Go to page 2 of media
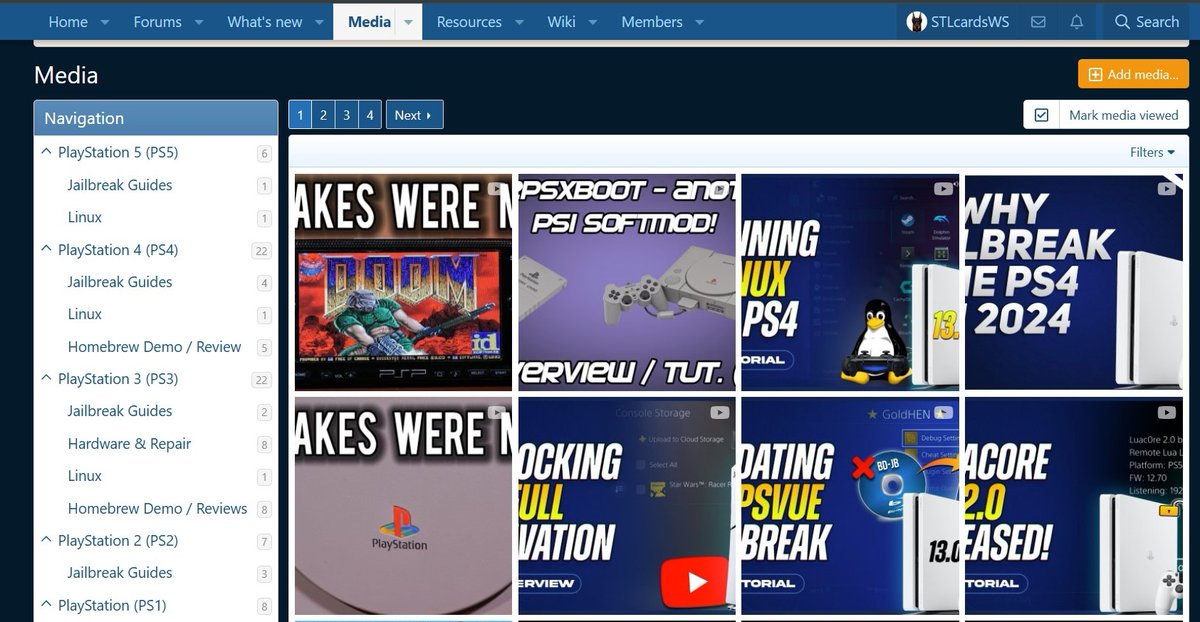Image resolution: width=1200 pixels, height=622 pixels. point(323,115)
